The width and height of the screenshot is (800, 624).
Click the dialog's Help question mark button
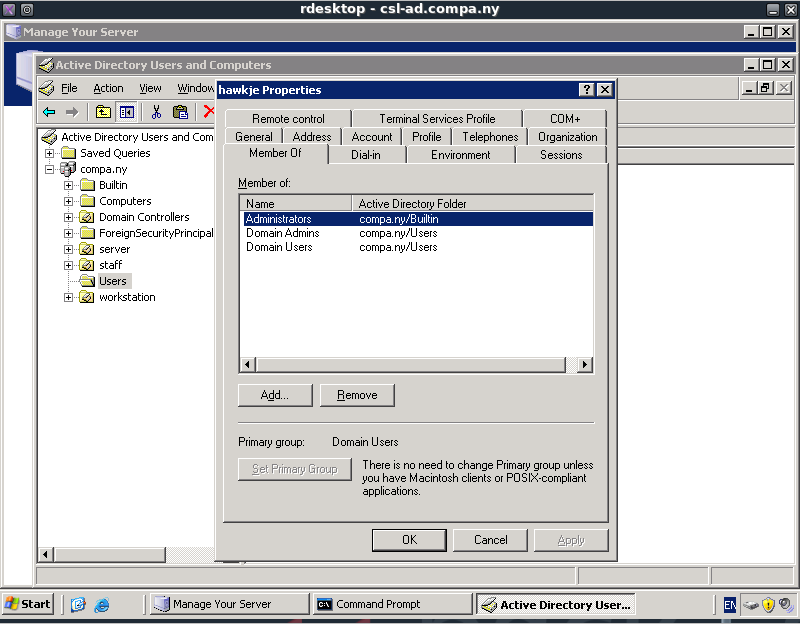coord(587,90)
